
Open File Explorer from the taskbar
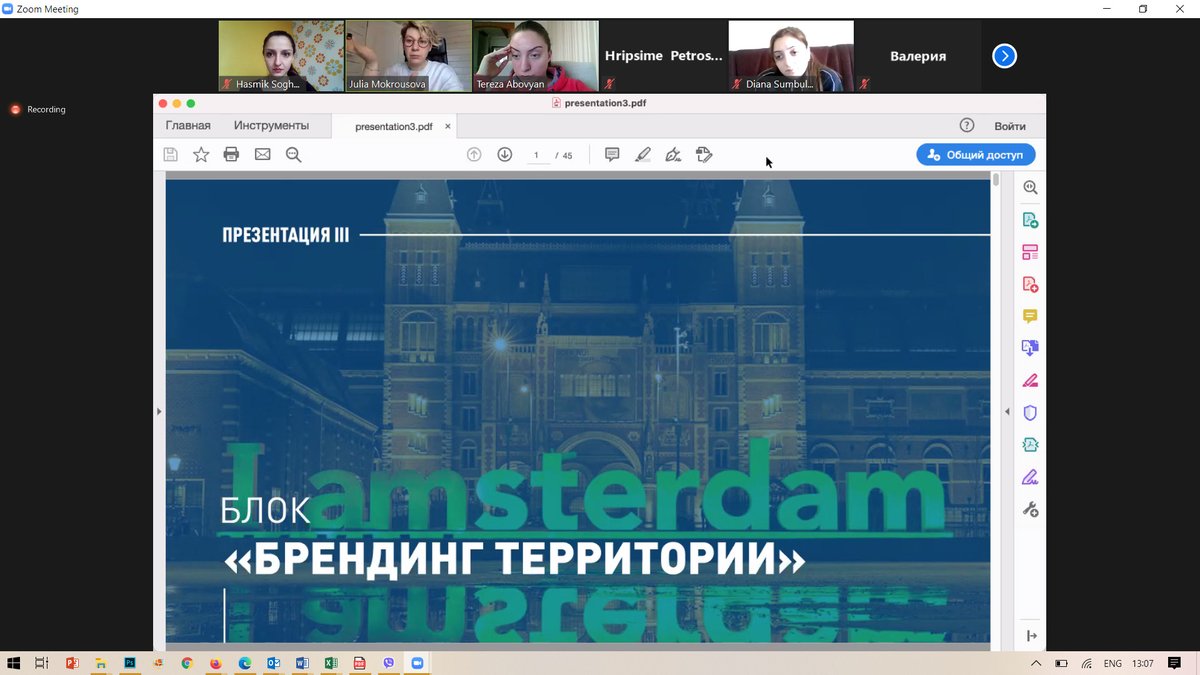[x=100, y=663]
